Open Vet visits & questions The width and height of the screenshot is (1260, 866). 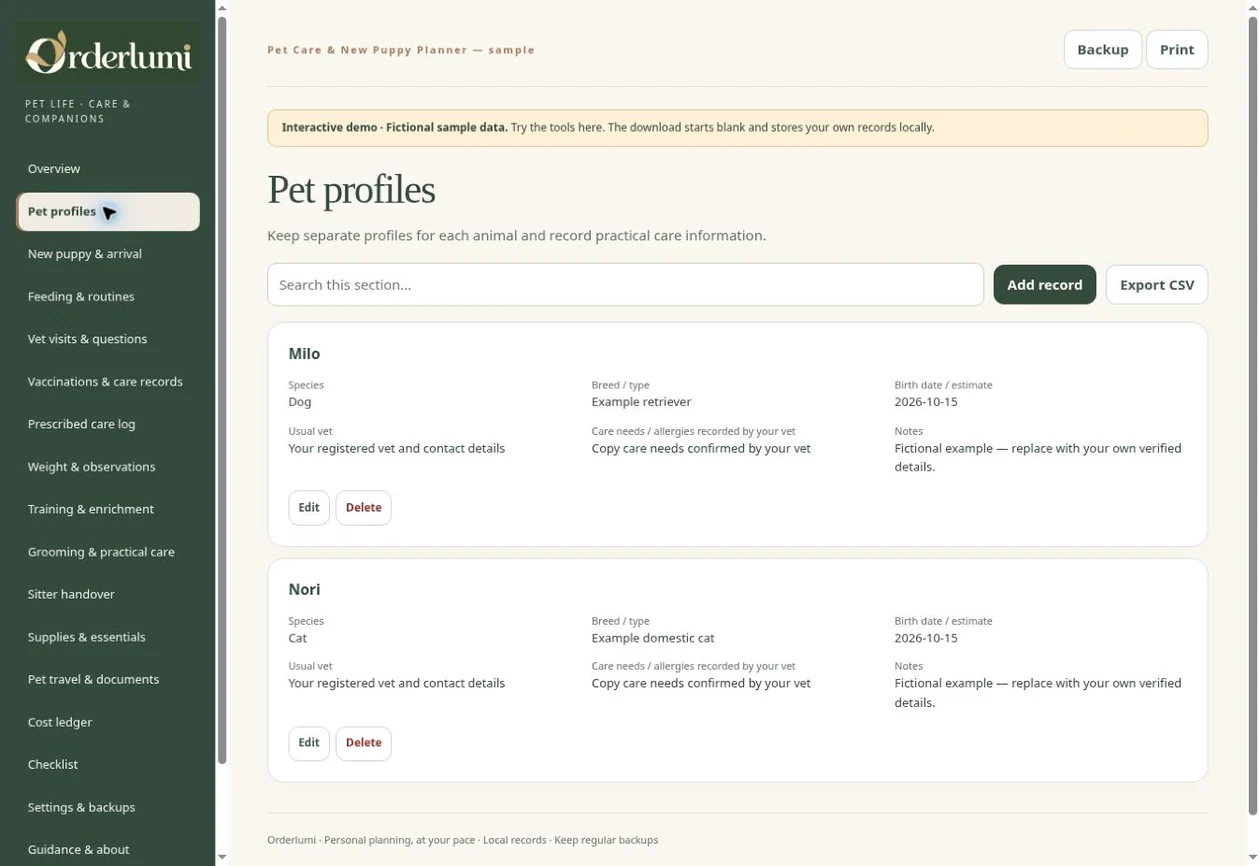(108, 339)
